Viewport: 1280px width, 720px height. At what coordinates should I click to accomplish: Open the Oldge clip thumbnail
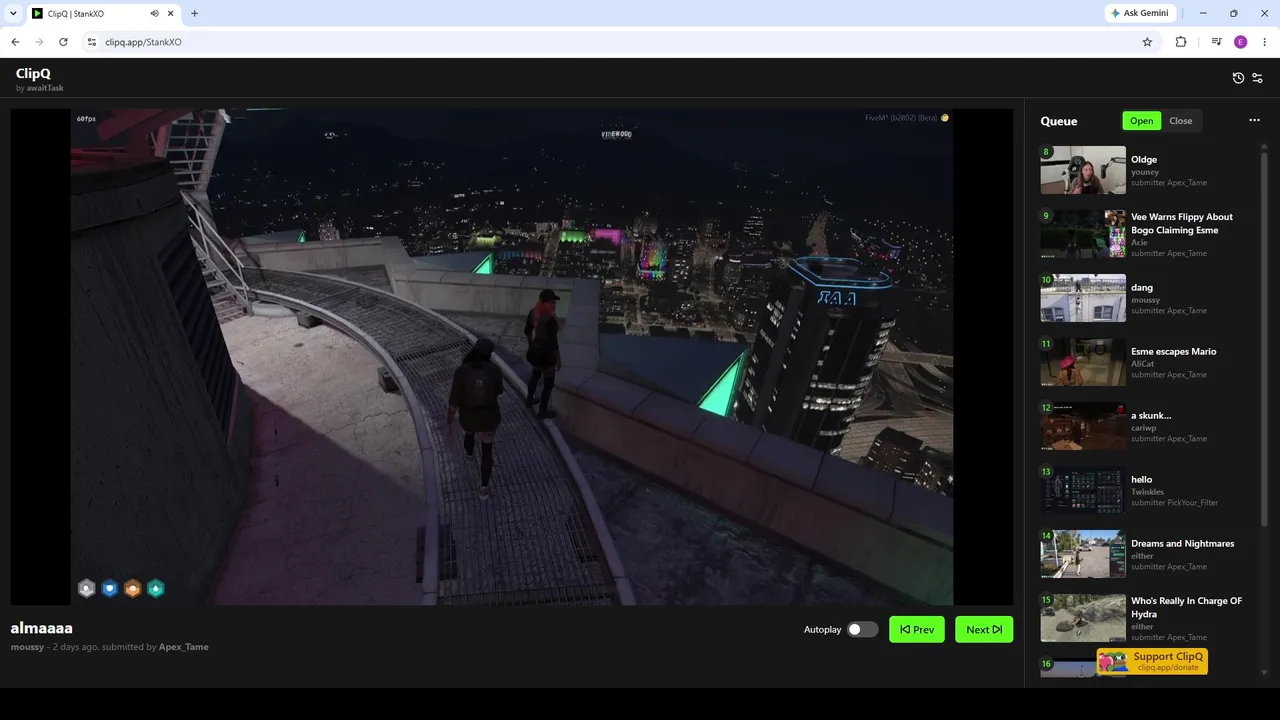coord(1083,170)
